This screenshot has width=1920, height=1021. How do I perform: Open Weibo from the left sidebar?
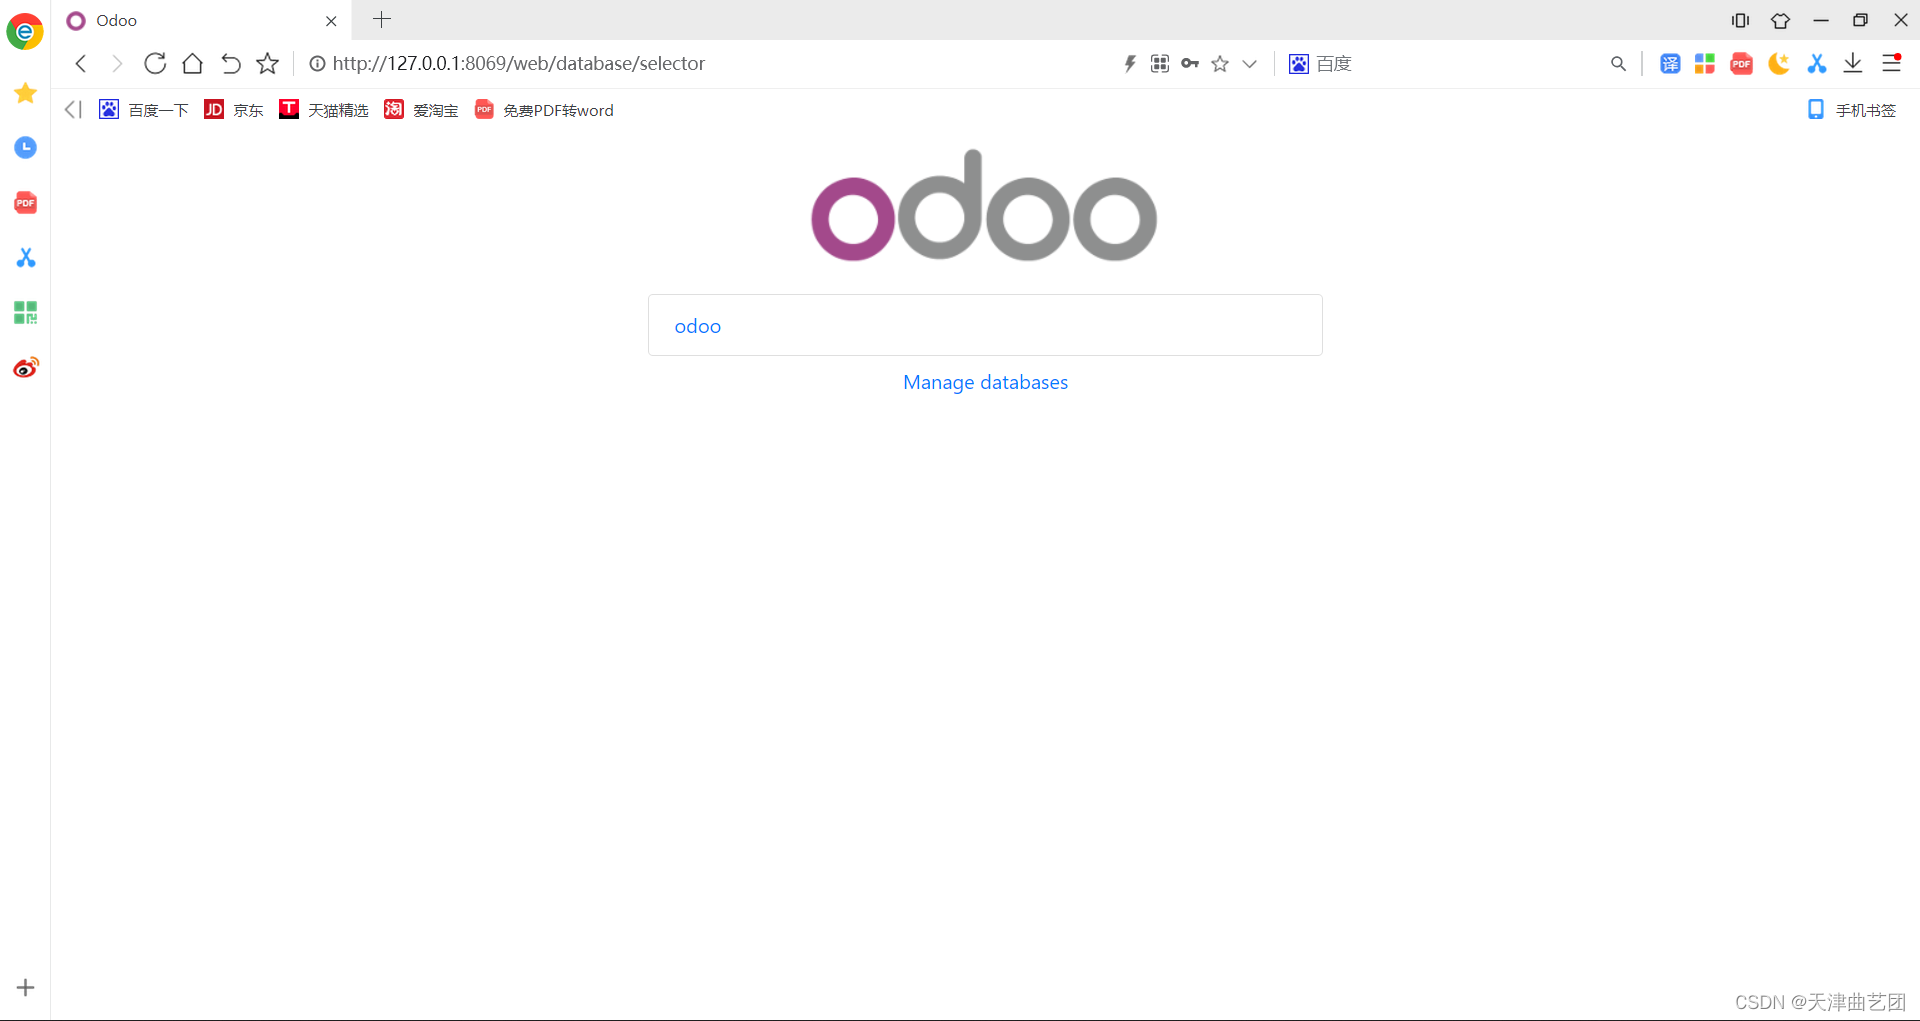24,367
